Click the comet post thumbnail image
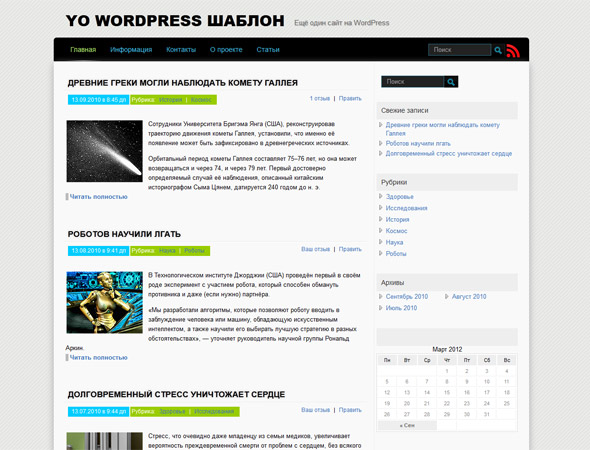 105,151
